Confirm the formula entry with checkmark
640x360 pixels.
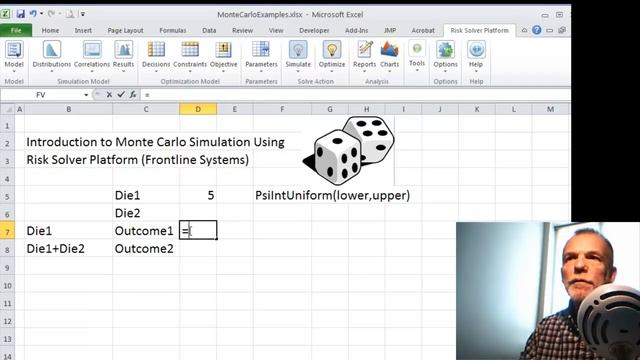(121, 95)
